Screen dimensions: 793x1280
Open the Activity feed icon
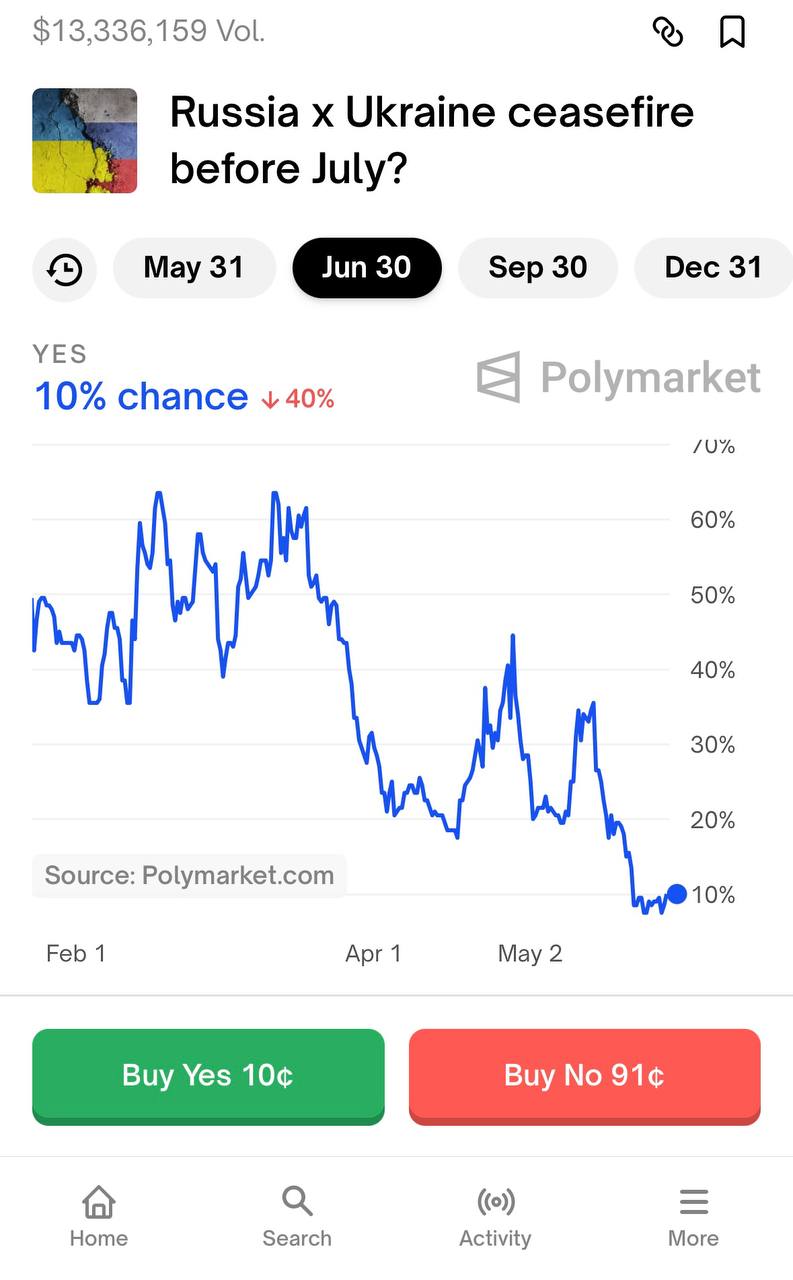[x=495, y=1216]
